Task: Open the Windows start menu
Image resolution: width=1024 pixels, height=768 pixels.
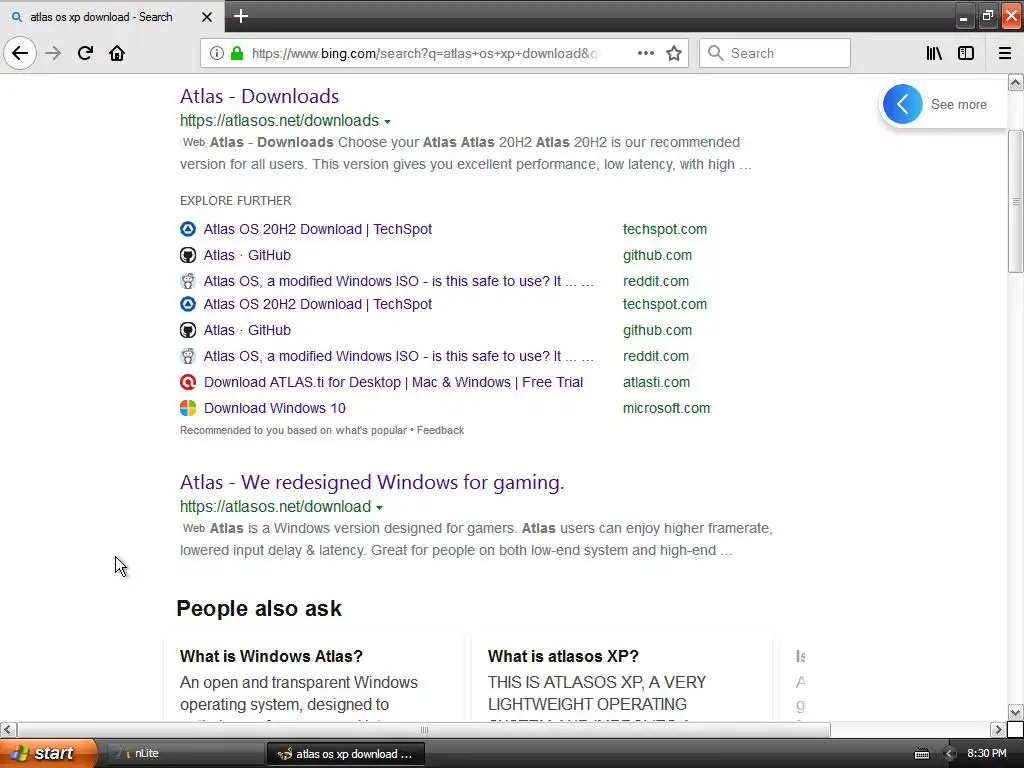Action: point(48,753)
